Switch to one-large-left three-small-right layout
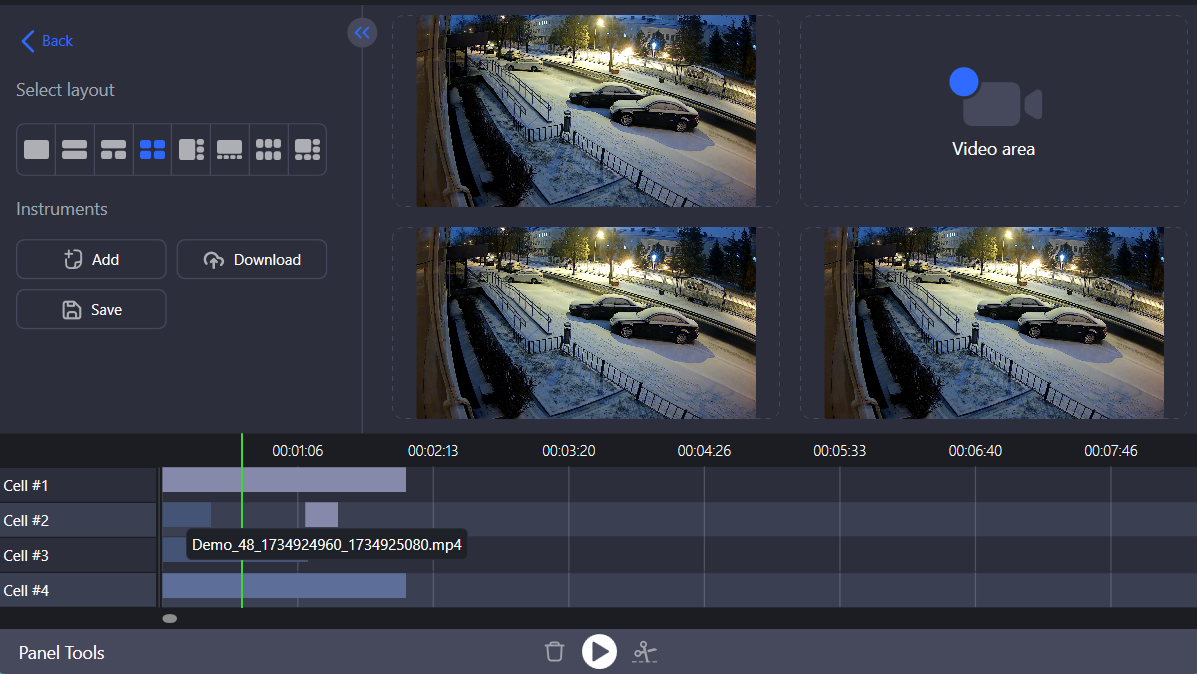Screen dimensions: 1197x674 click(x=191, y=150)
